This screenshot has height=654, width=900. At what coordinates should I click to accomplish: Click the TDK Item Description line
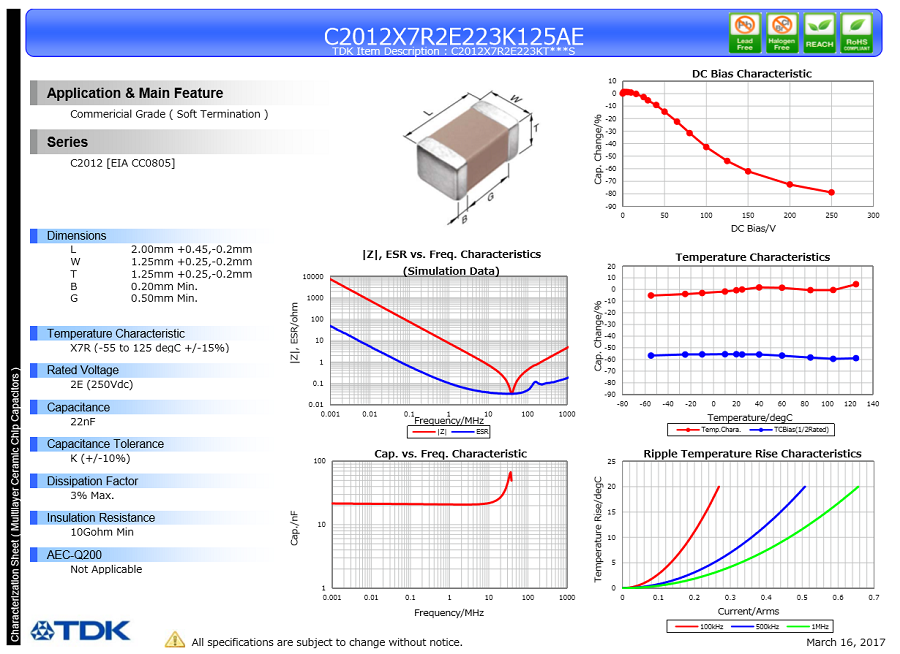click(x=453, y=52)
